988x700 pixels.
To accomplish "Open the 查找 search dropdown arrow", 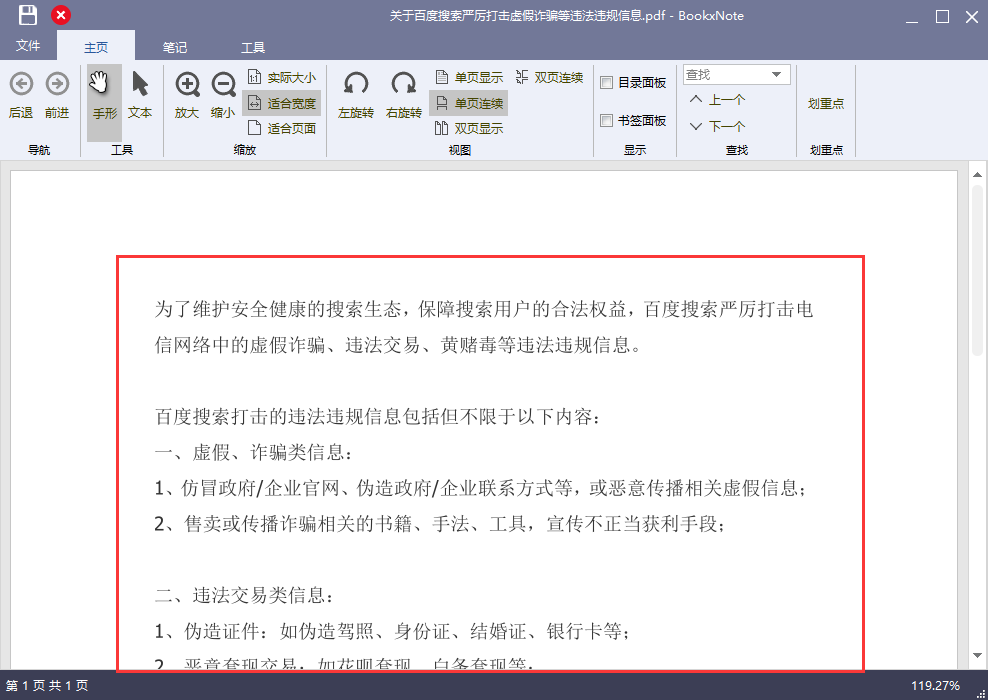I will 777,74.
